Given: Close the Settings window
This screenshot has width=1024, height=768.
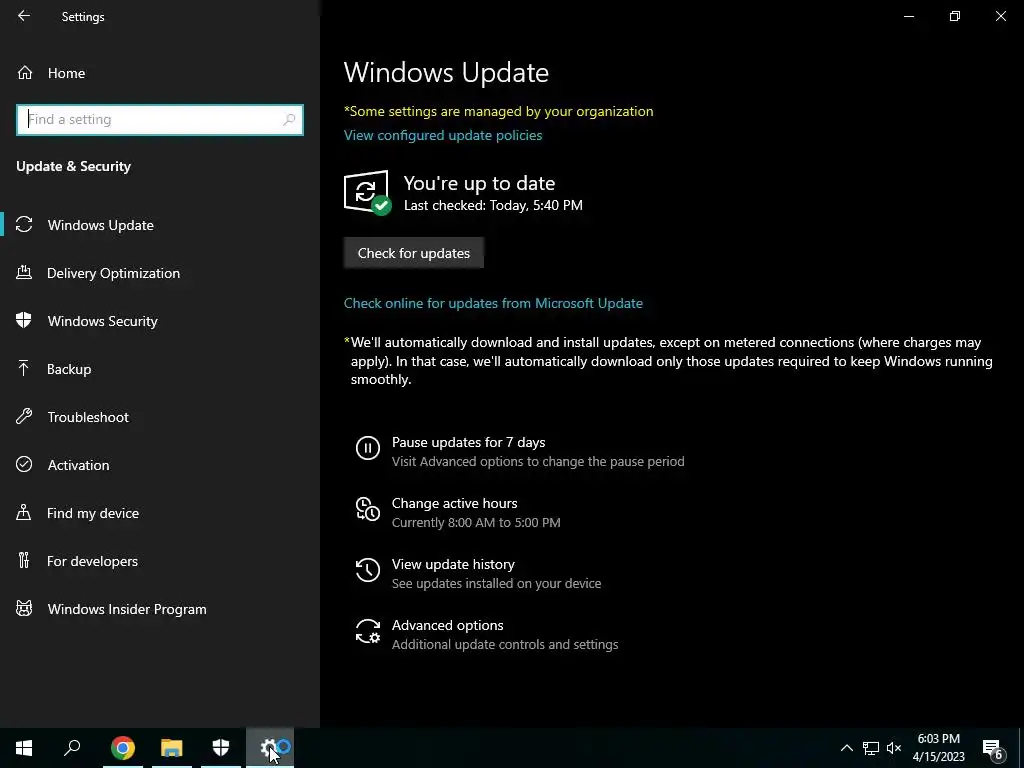Looking at the screenshot, I should click(x=1000, y=16).
